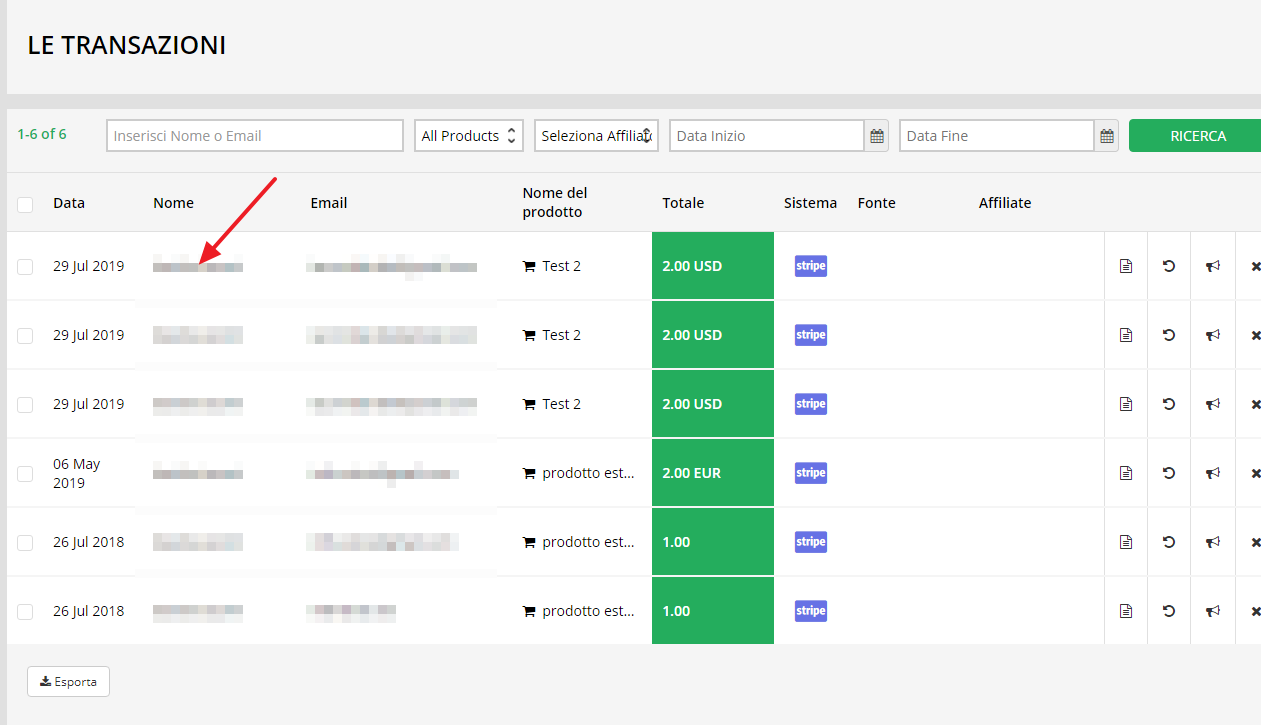Image resolution: width=1261 pixels, height=725 pixels.
Task: Click megaphone icon in last 26 Jul 2018 row
Action: (1213, 611)
